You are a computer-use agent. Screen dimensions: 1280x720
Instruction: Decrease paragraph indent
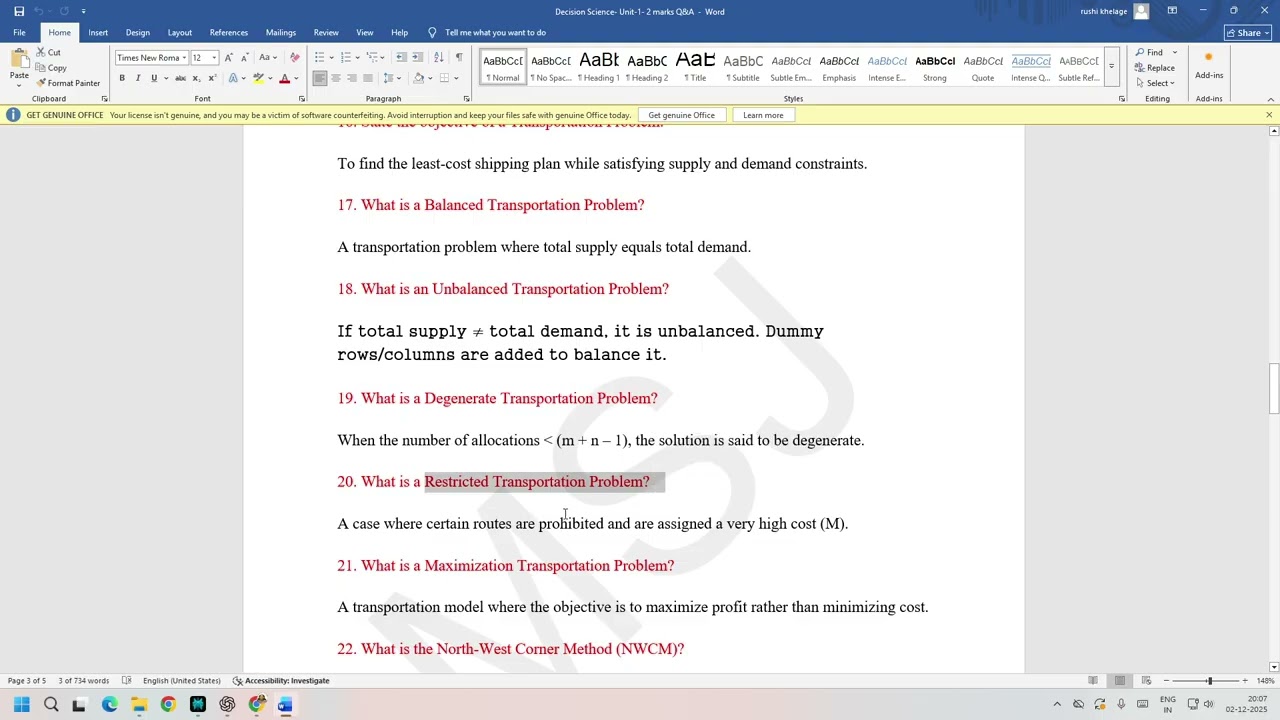click(401, 57)
